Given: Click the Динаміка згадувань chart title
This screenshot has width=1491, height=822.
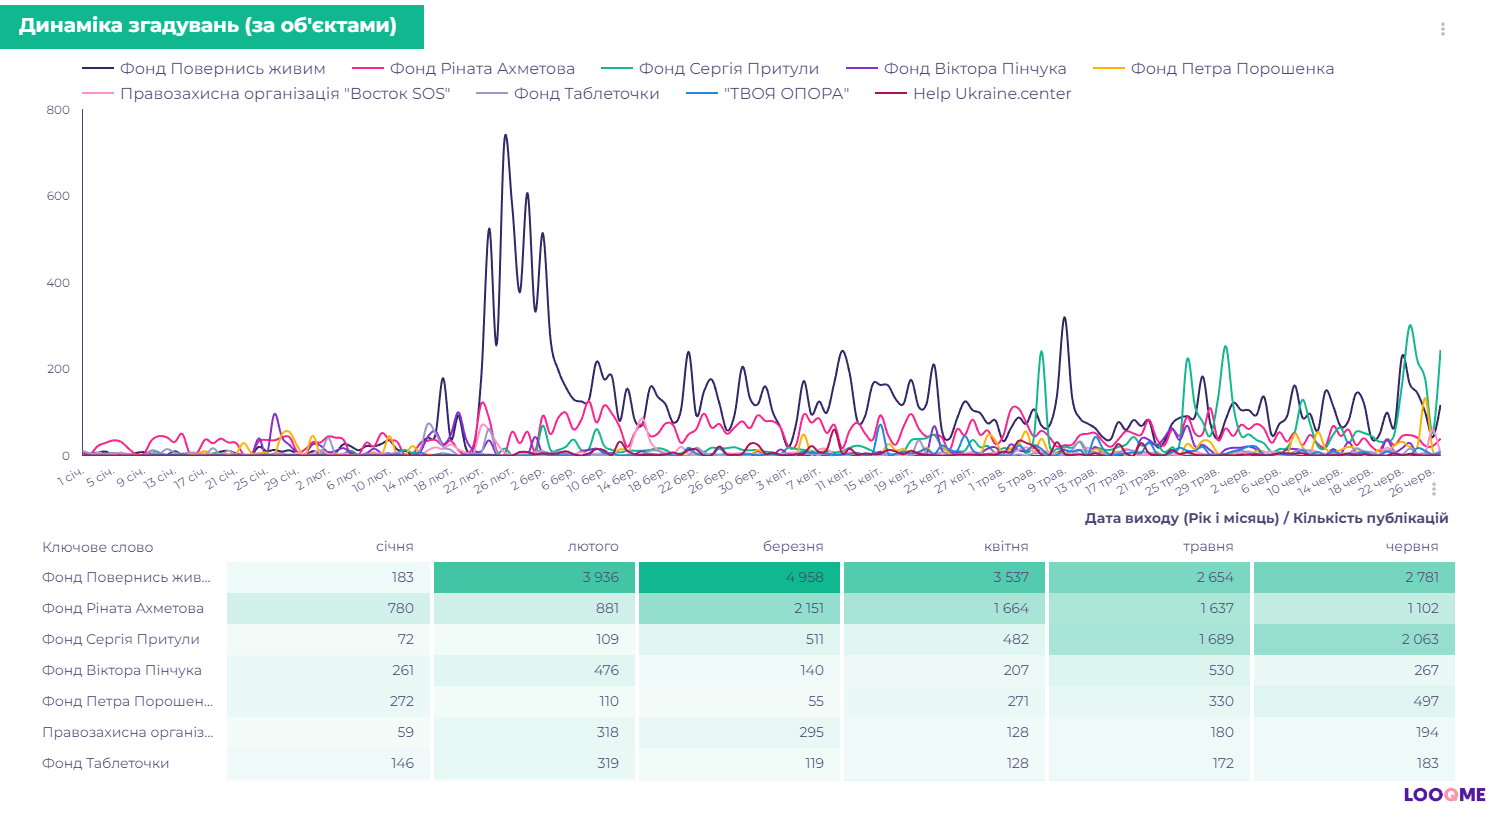Looking at the screenshot, I should tap(208, 26).
